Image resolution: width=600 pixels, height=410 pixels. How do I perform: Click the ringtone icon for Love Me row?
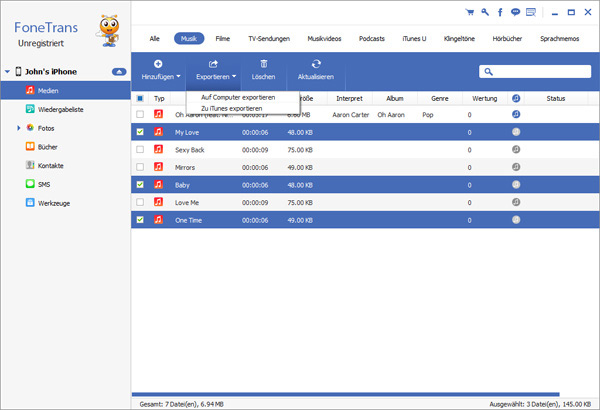516,202
